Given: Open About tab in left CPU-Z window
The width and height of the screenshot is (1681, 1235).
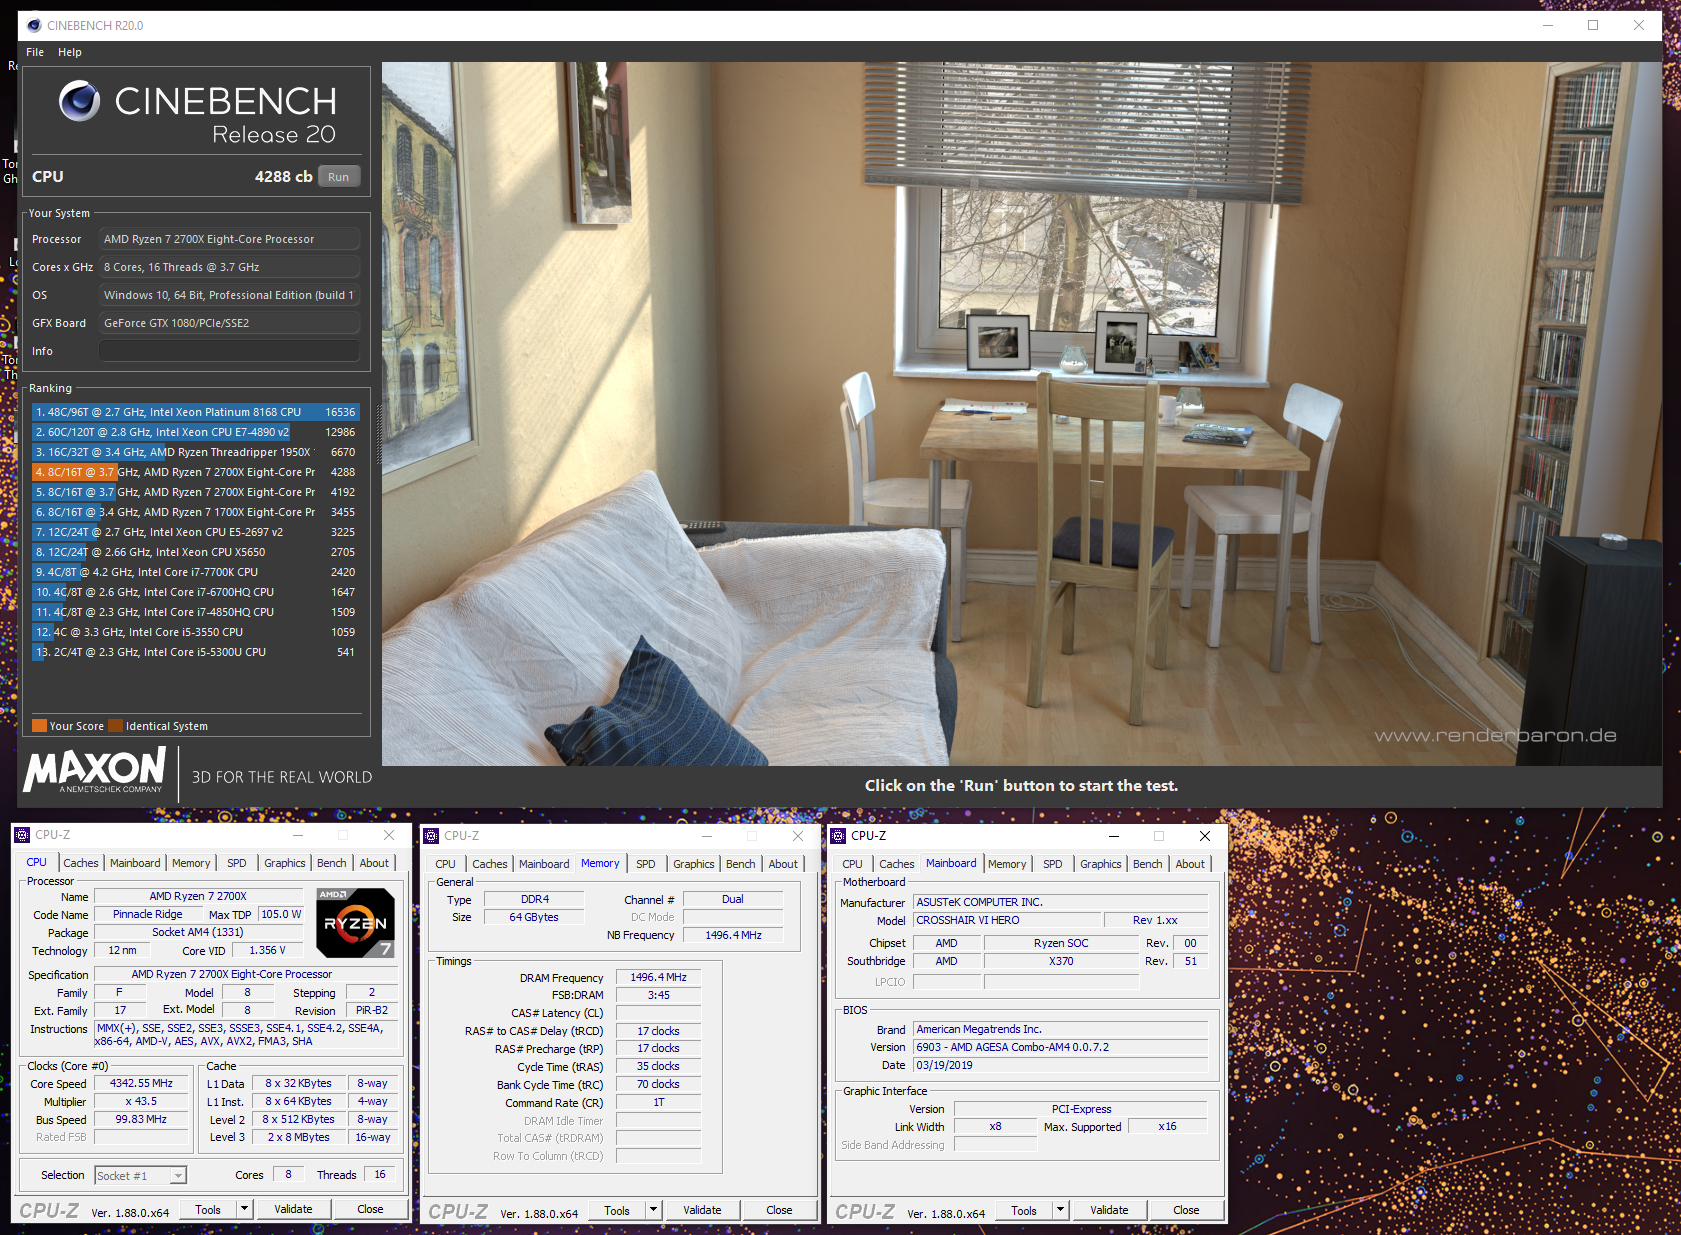Looking at the screenshot, I should click(375, 863).
